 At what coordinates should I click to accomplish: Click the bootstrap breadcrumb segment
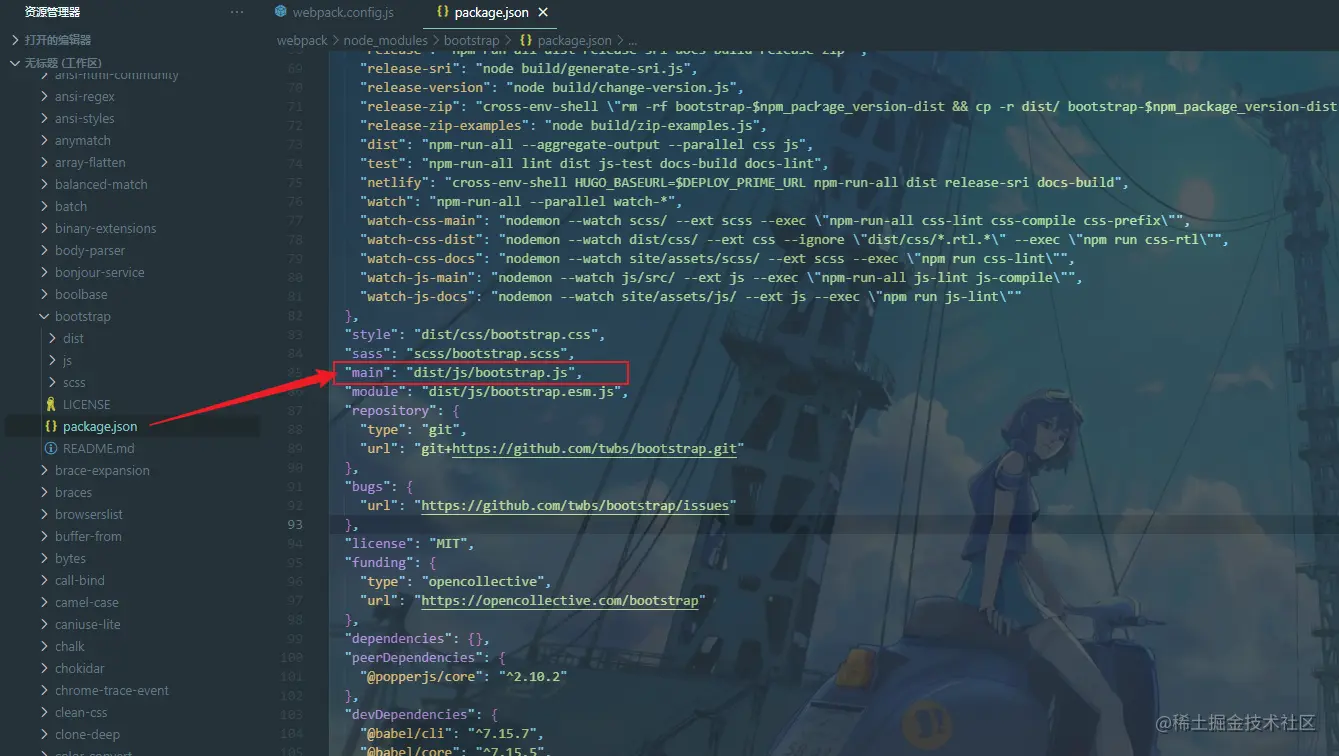point(471,41)
